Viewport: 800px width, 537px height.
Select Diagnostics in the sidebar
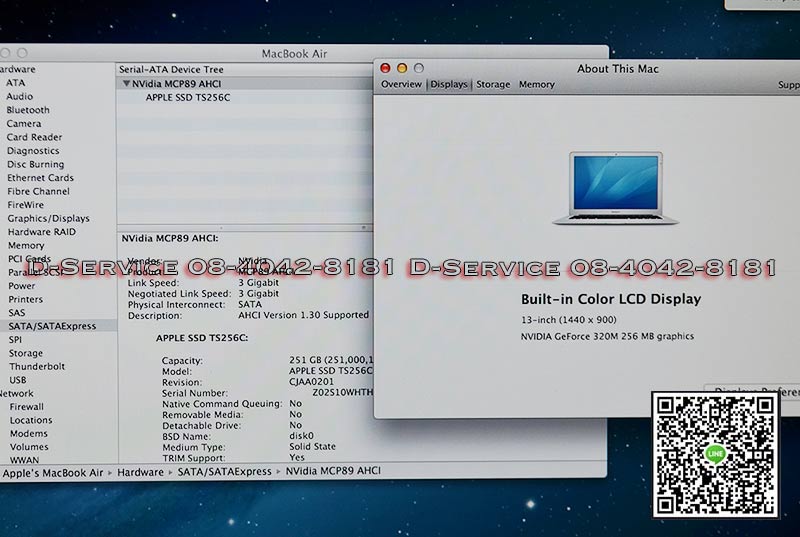click(x=33, y=151)
